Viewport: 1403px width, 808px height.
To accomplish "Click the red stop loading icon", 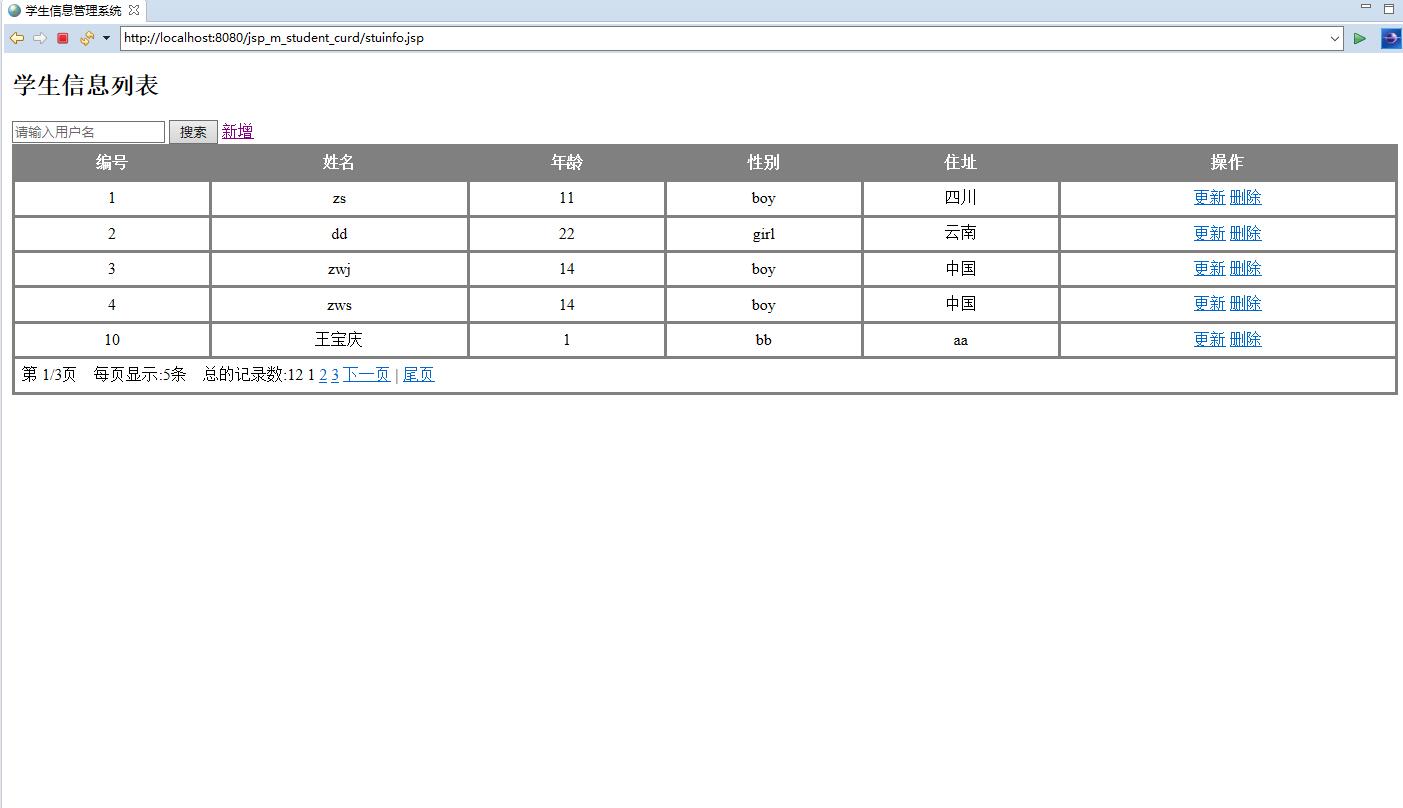I will pos(62,37).
